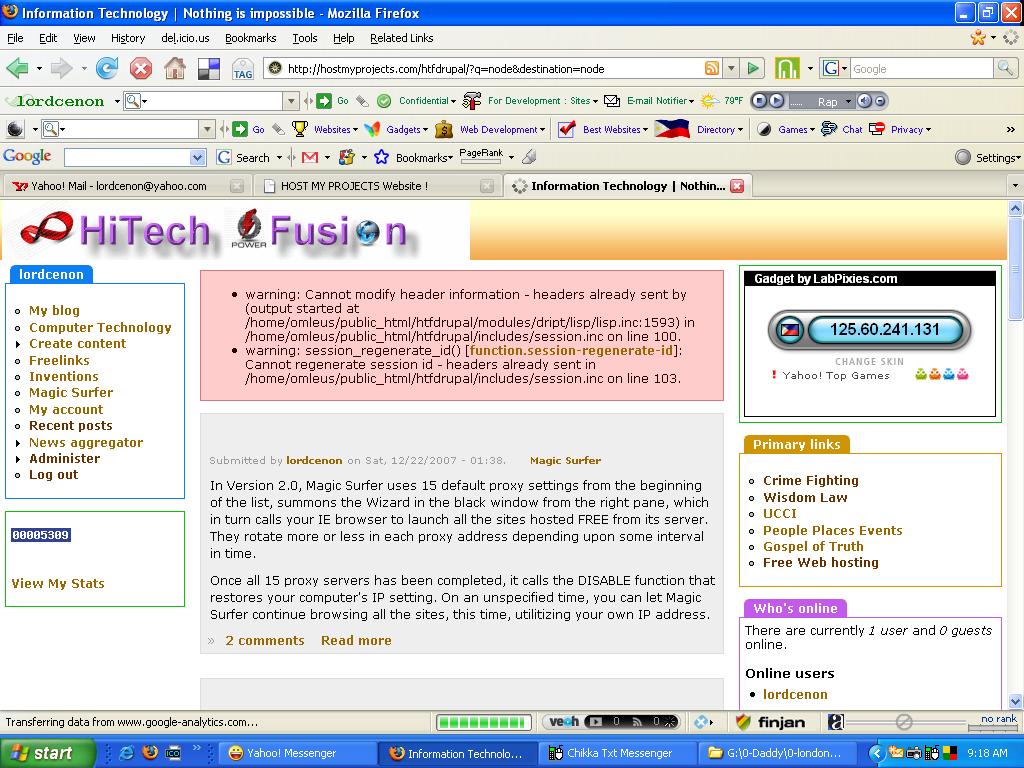
Task: Launch Firefox from the quick launch bar
Action: [x=150, y=752]
